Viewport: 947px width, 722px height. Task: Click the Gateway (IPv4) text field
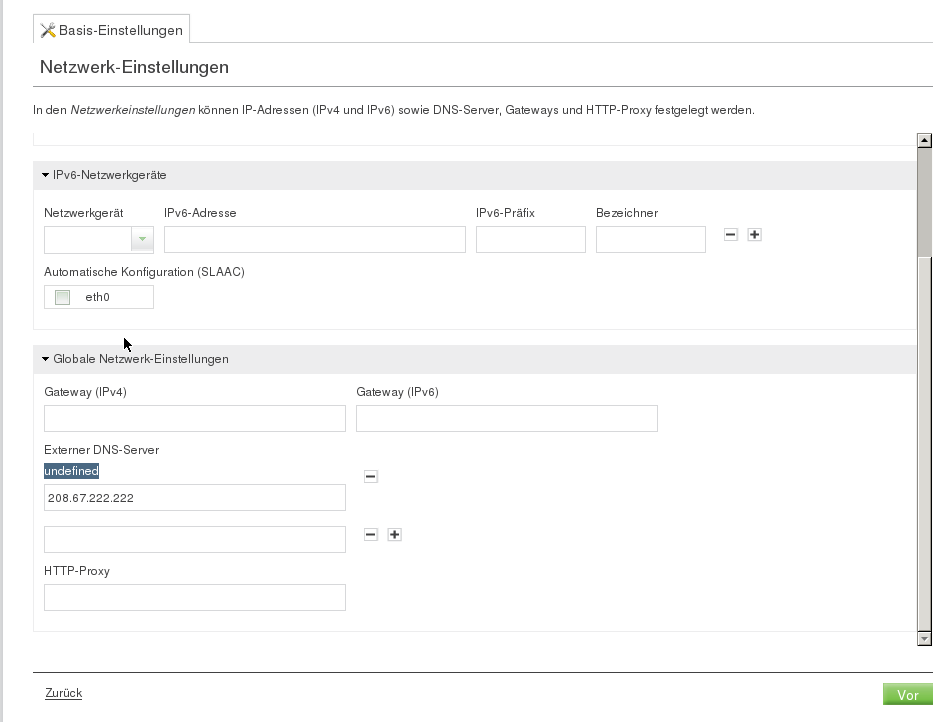pyautogui.click(x=194, y=418)
